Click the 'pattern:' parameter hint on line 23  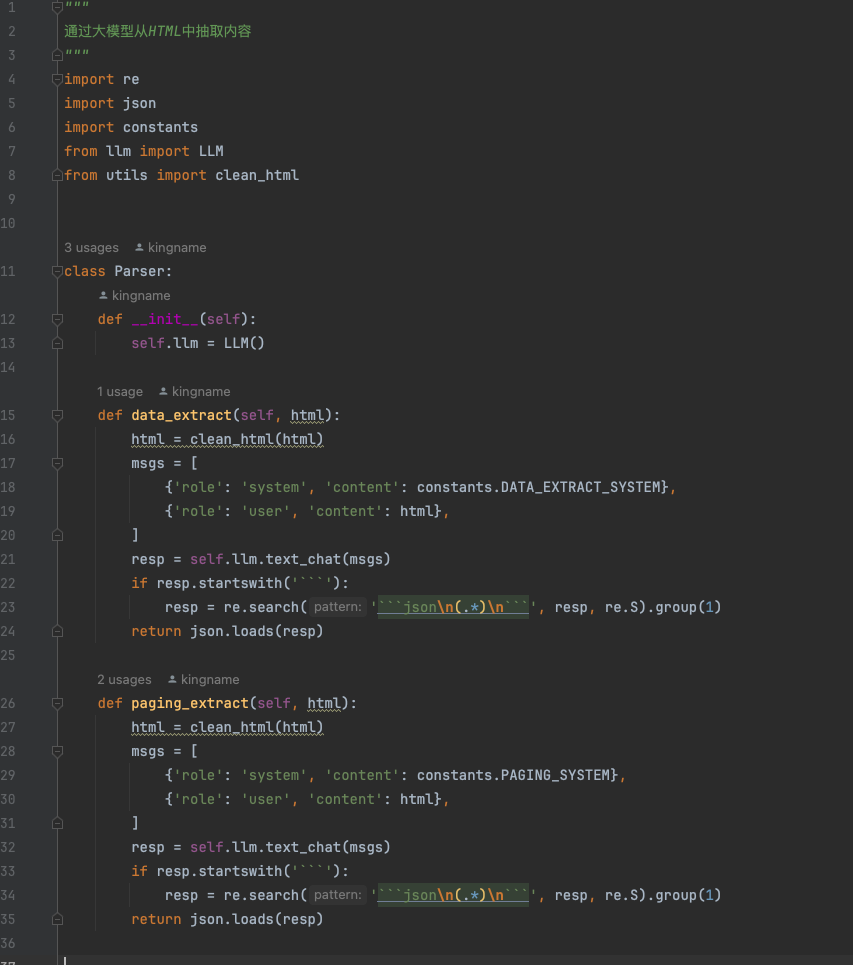(x=338, y=607)
